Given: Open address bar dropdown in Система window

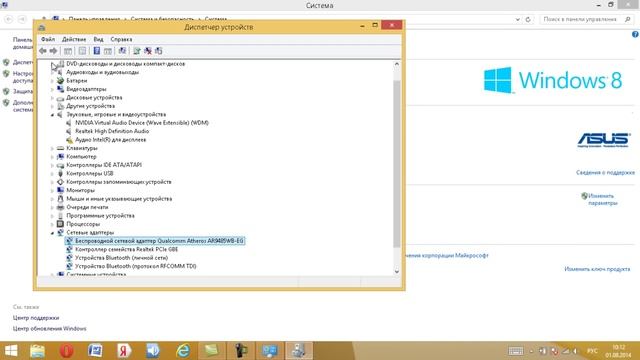Looking at the screenshot, I should (518, 19).
